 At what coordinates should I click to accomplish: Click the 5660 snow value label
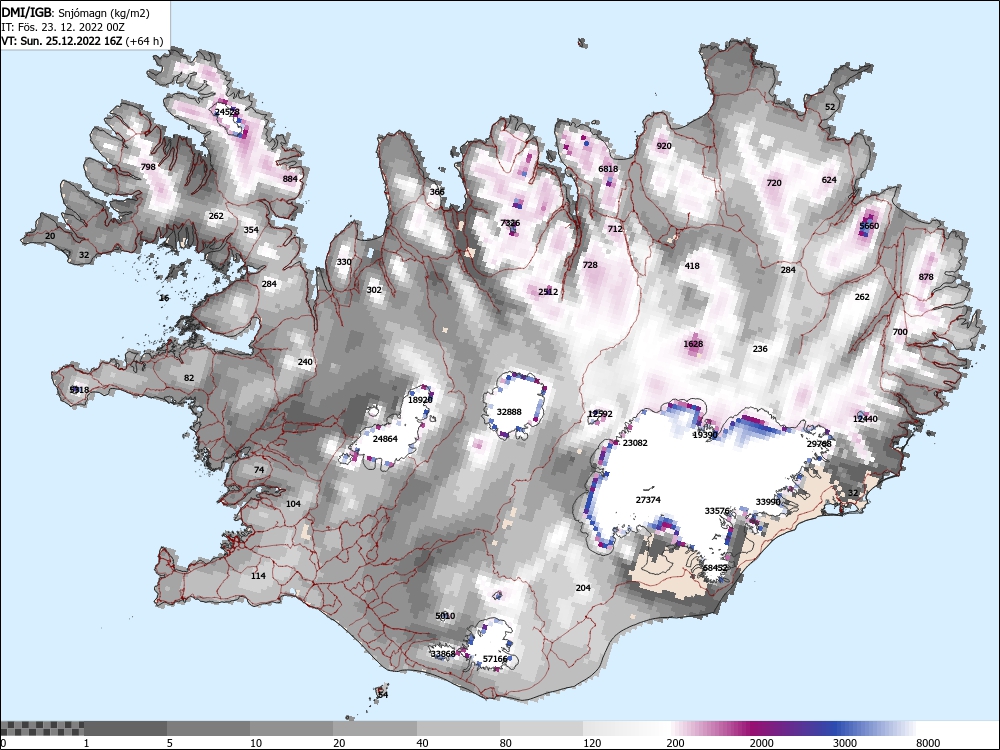(x=869, y=226)
